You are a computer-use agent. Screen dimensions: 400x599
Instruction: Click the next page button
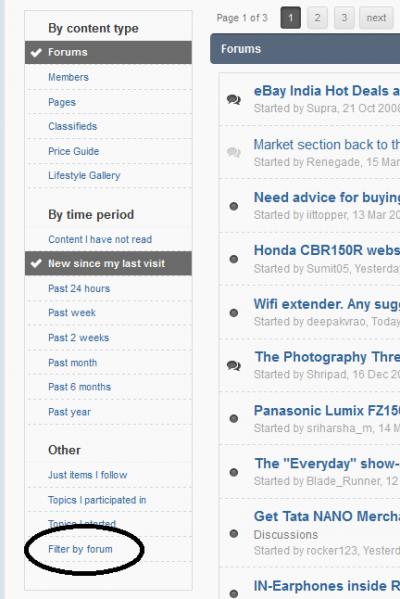click(376, 18)
